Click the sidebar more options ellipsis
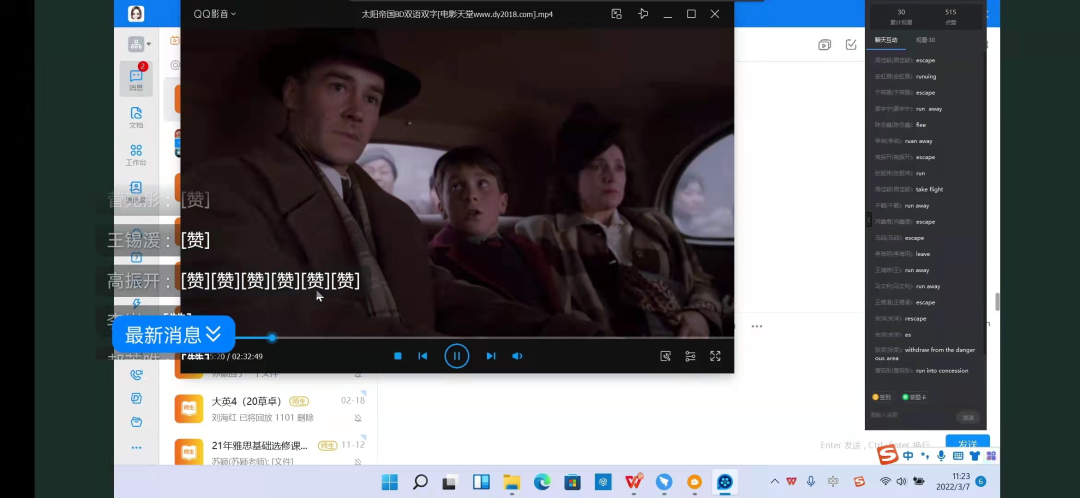 pos(136,448)
